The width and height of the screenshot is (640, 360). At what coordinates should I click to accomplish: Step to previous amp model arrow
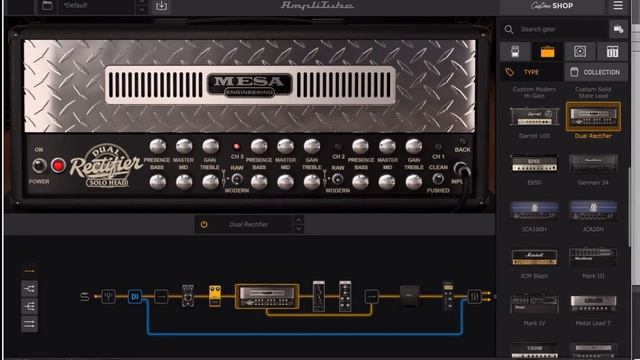299,220
